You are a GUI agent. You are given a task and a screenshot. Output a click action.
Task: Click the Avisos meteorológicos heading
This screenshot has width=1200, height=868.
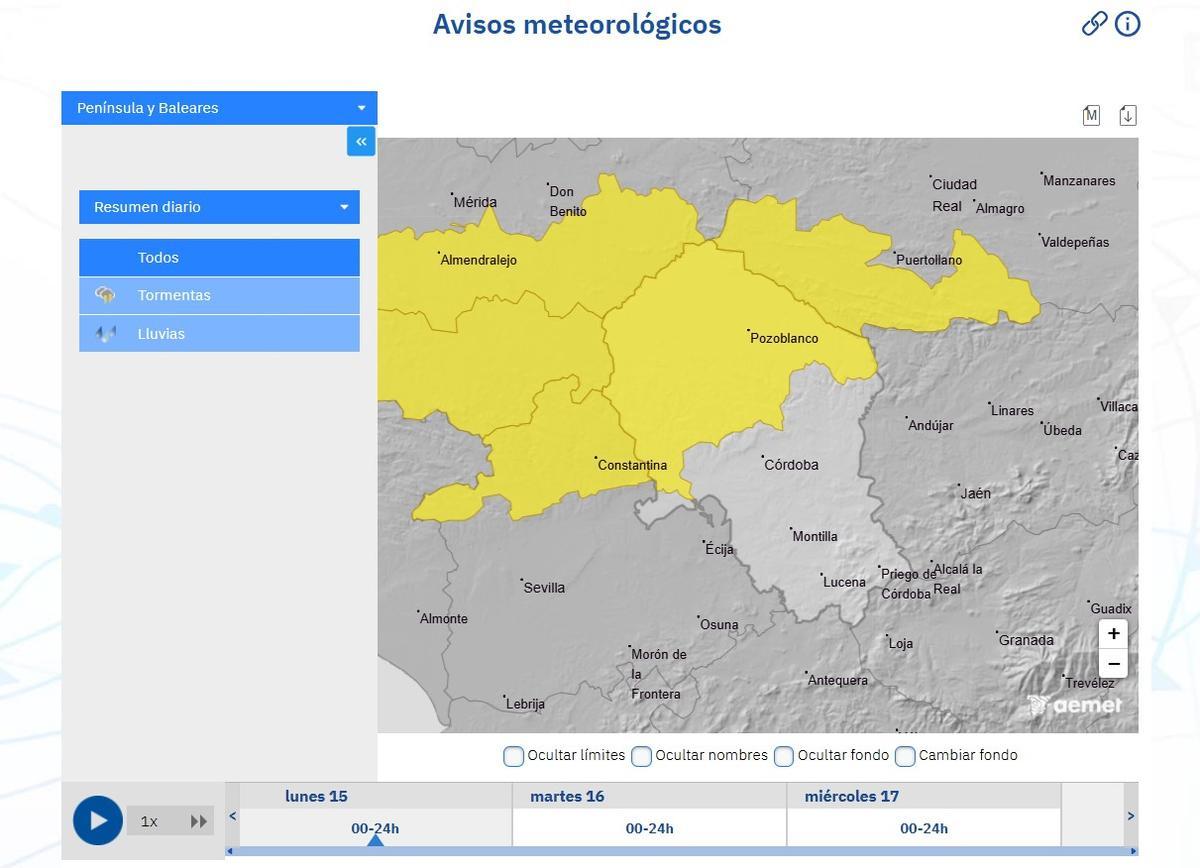(577, 24)
